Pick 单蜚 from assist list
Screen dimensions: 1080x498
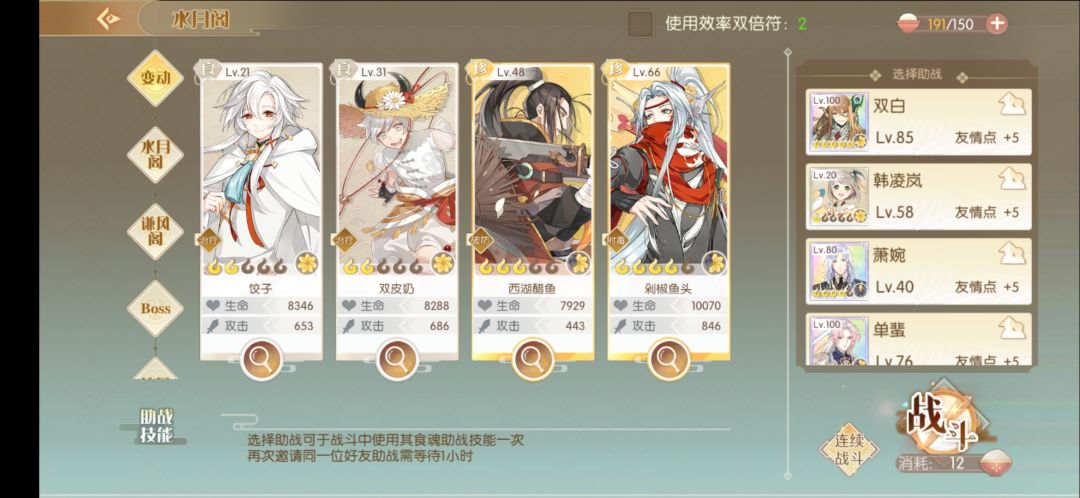[919, 339]
